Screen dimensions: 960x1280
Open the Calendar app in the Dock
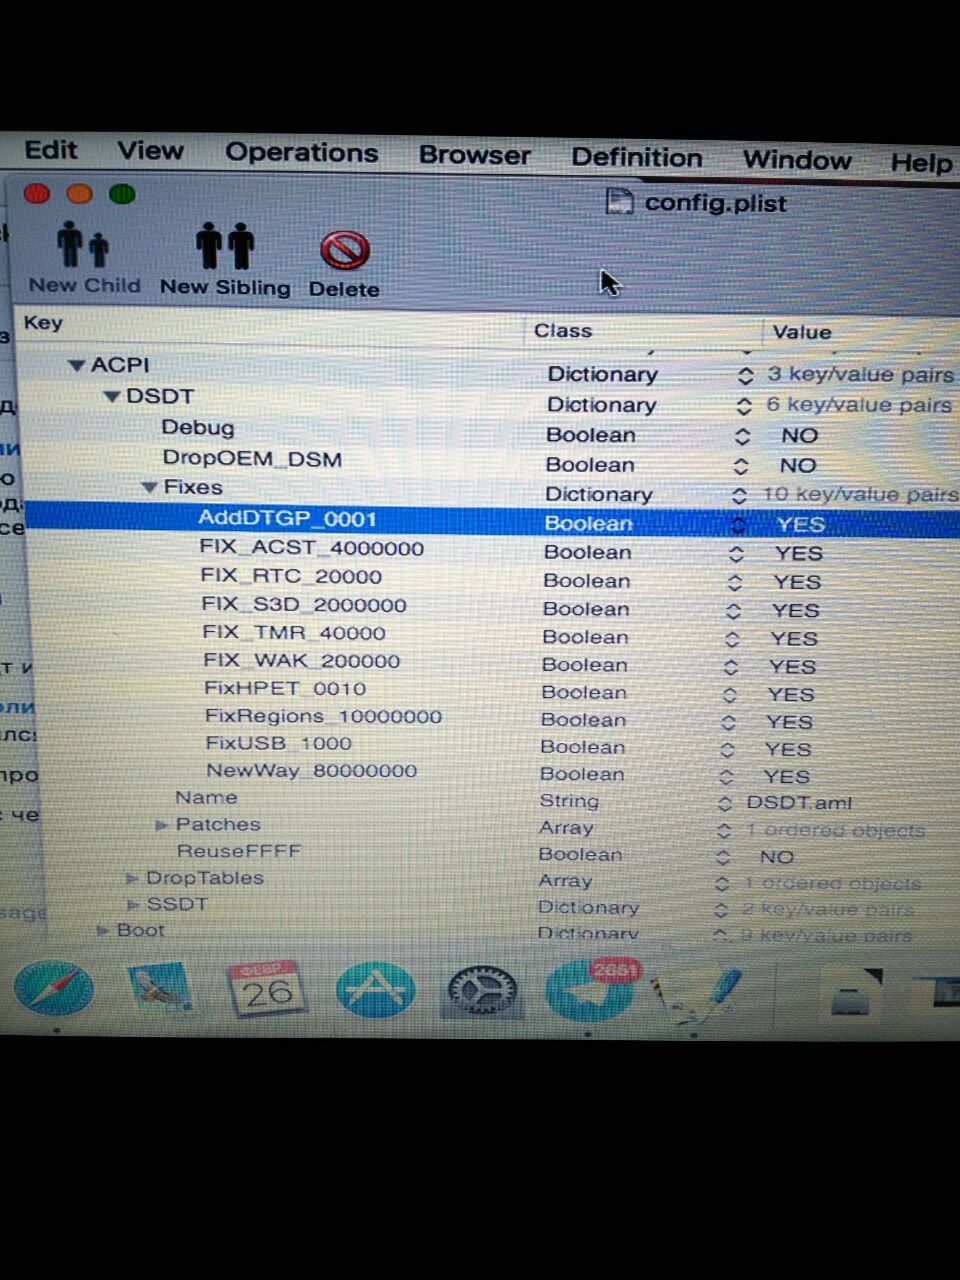(266, 988)
